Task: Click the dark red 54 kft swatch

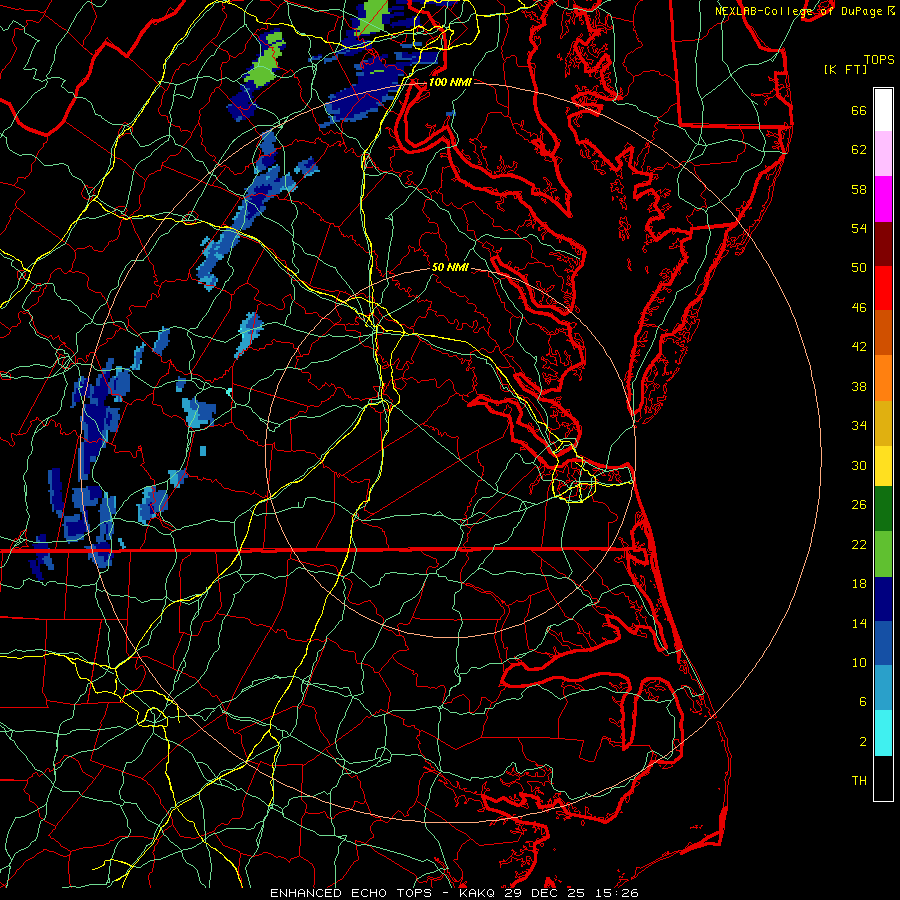Action: pyautogui.click(x=883, y=243)
